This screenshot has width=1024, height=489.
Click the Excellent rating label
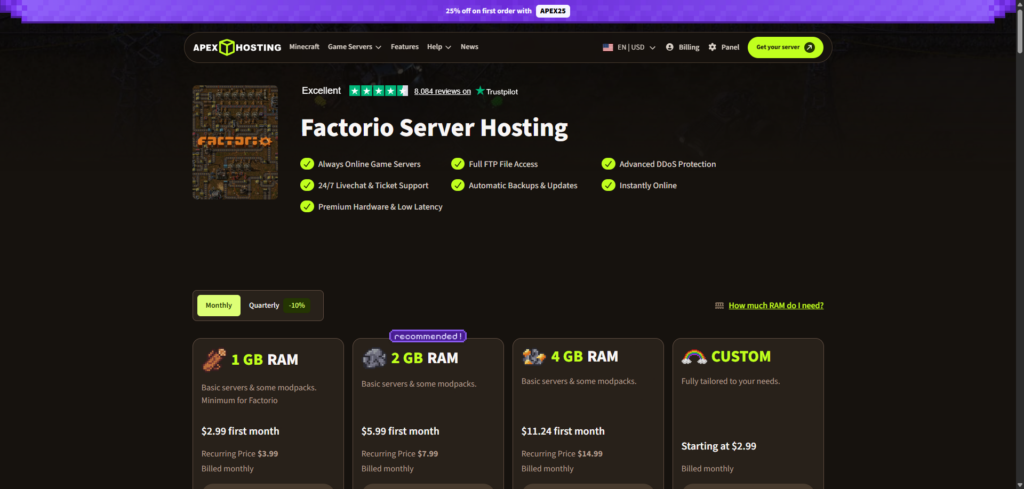coord(321,91)
